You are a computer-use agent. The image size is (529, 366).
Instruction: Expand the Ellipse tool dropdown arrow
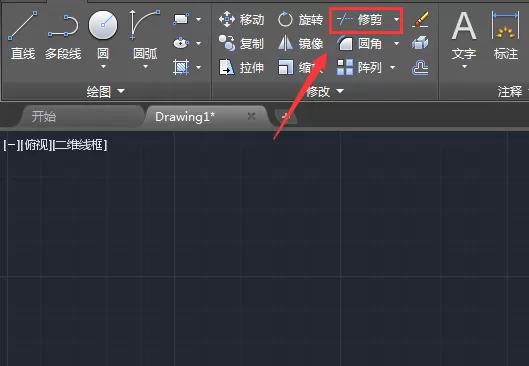click(198, 43)
